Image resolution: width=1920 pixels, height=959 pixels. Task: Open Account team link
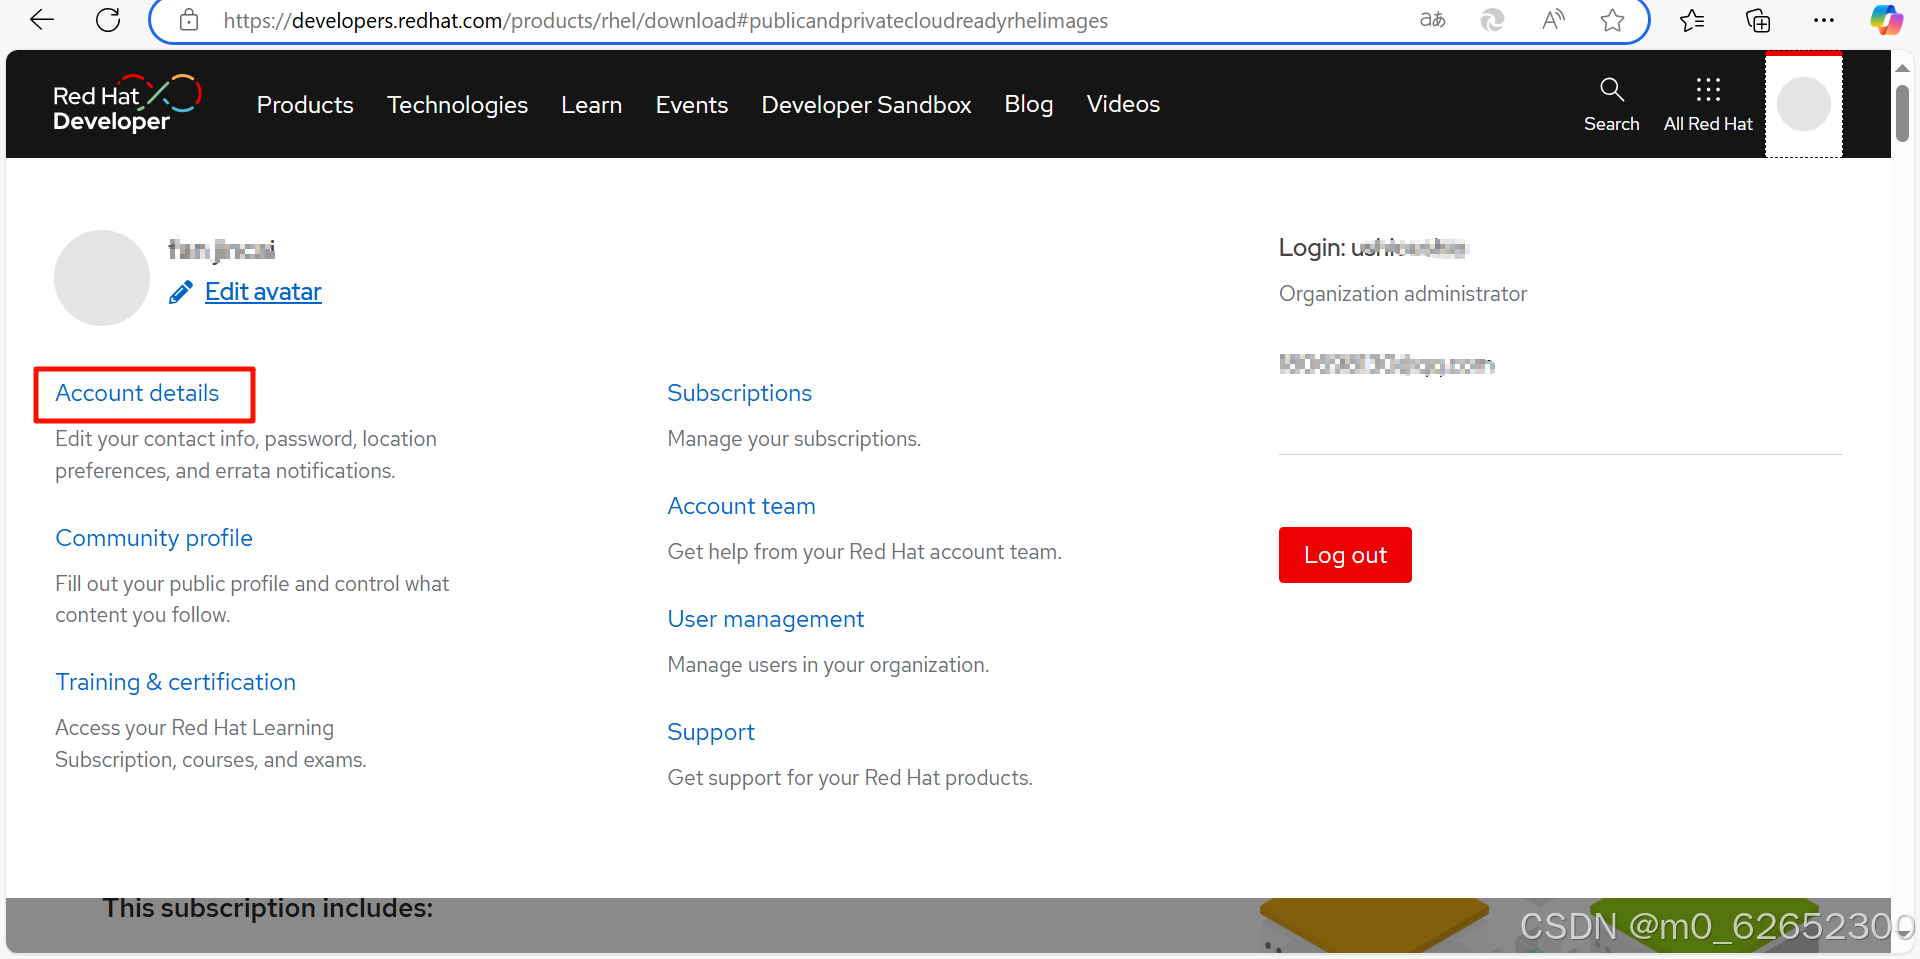tap(741, 506)
